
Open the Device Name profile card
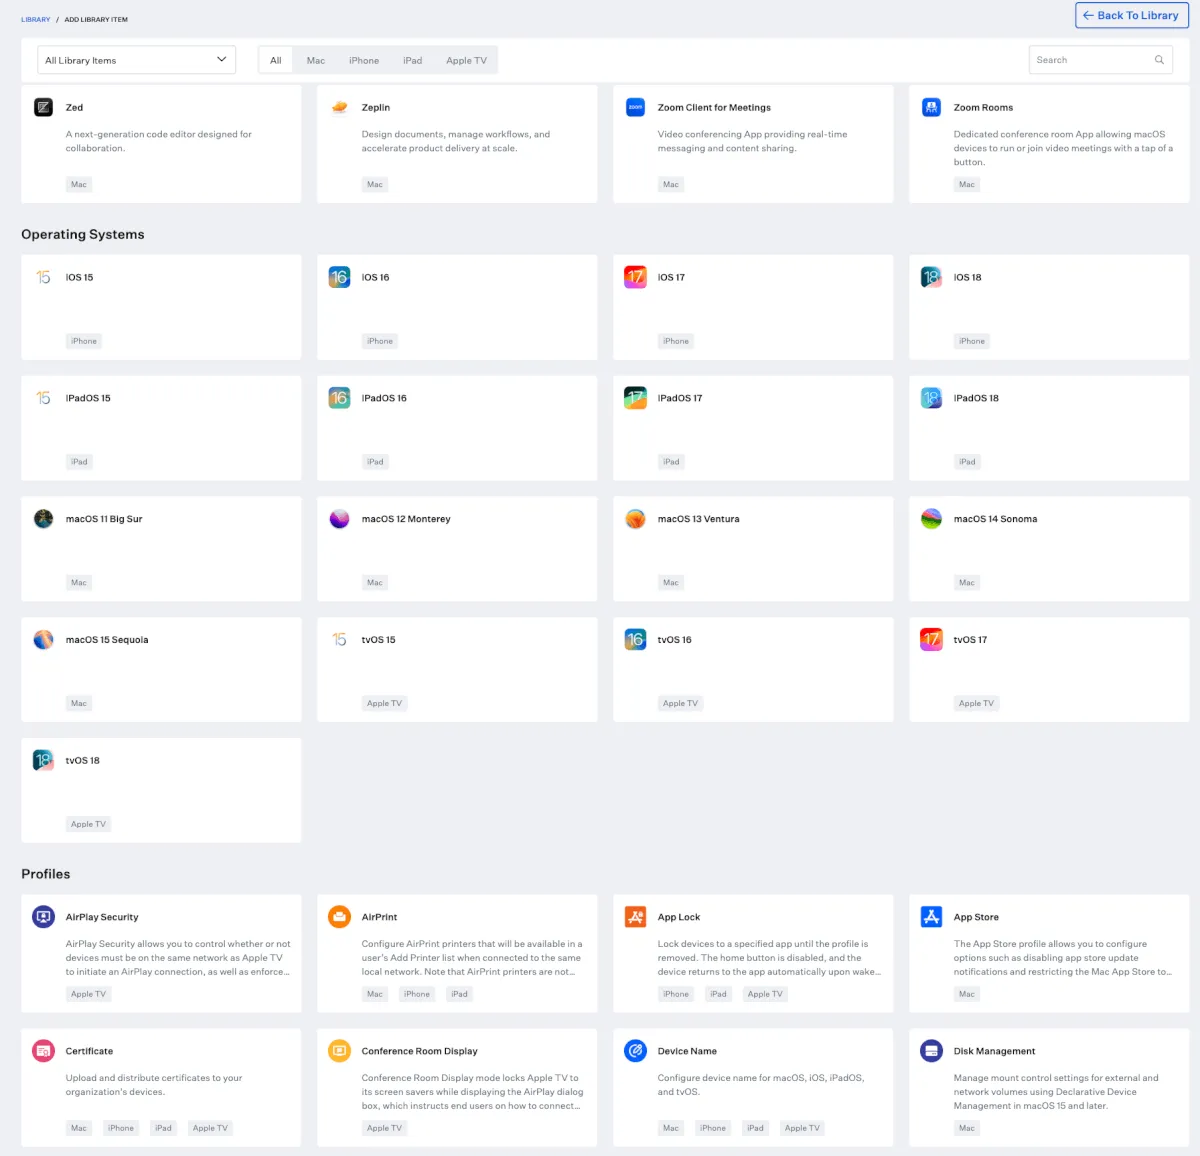point(752,1086)
